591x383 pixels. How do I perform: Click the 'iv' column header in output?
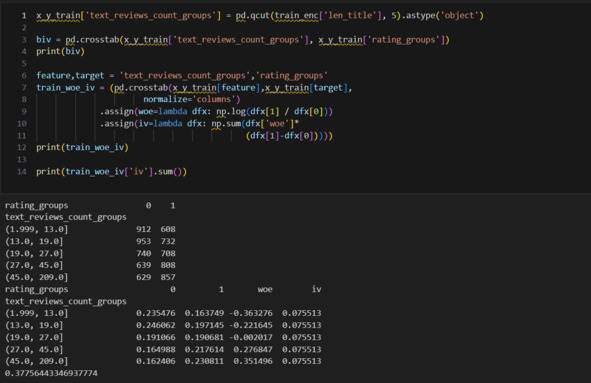click(x=317, y=289)
